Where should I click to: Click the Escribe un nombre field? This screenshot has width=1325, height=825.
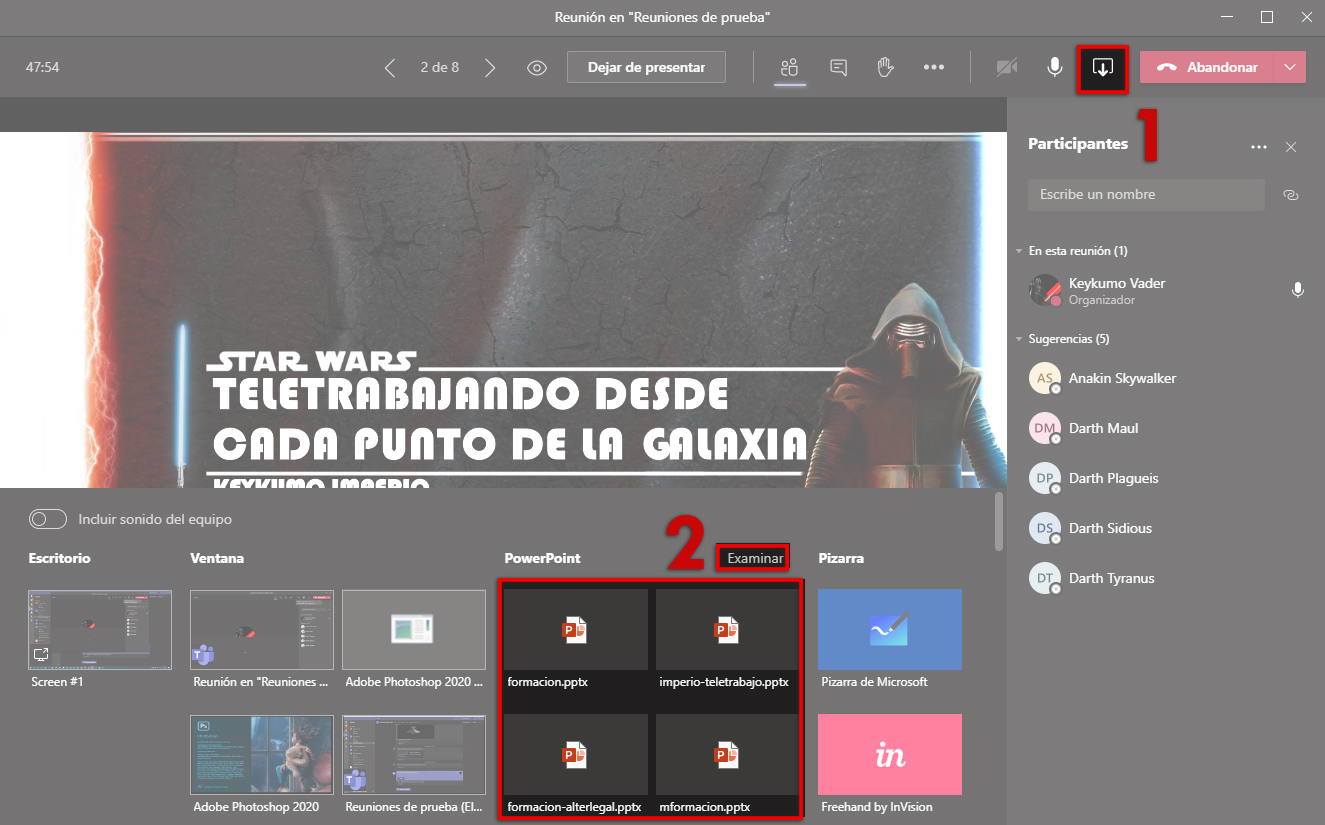pyautogui.click(x=1146, y=195)
